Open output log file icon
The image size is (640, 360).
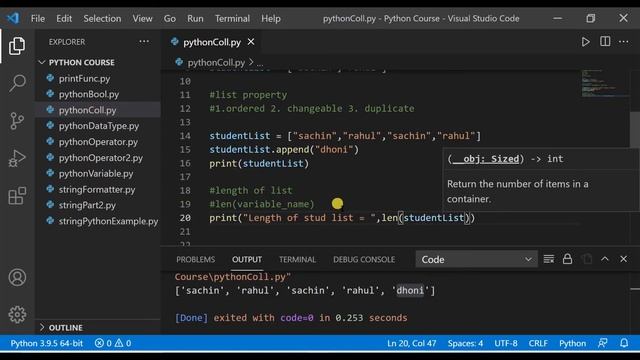coord(587,259)
